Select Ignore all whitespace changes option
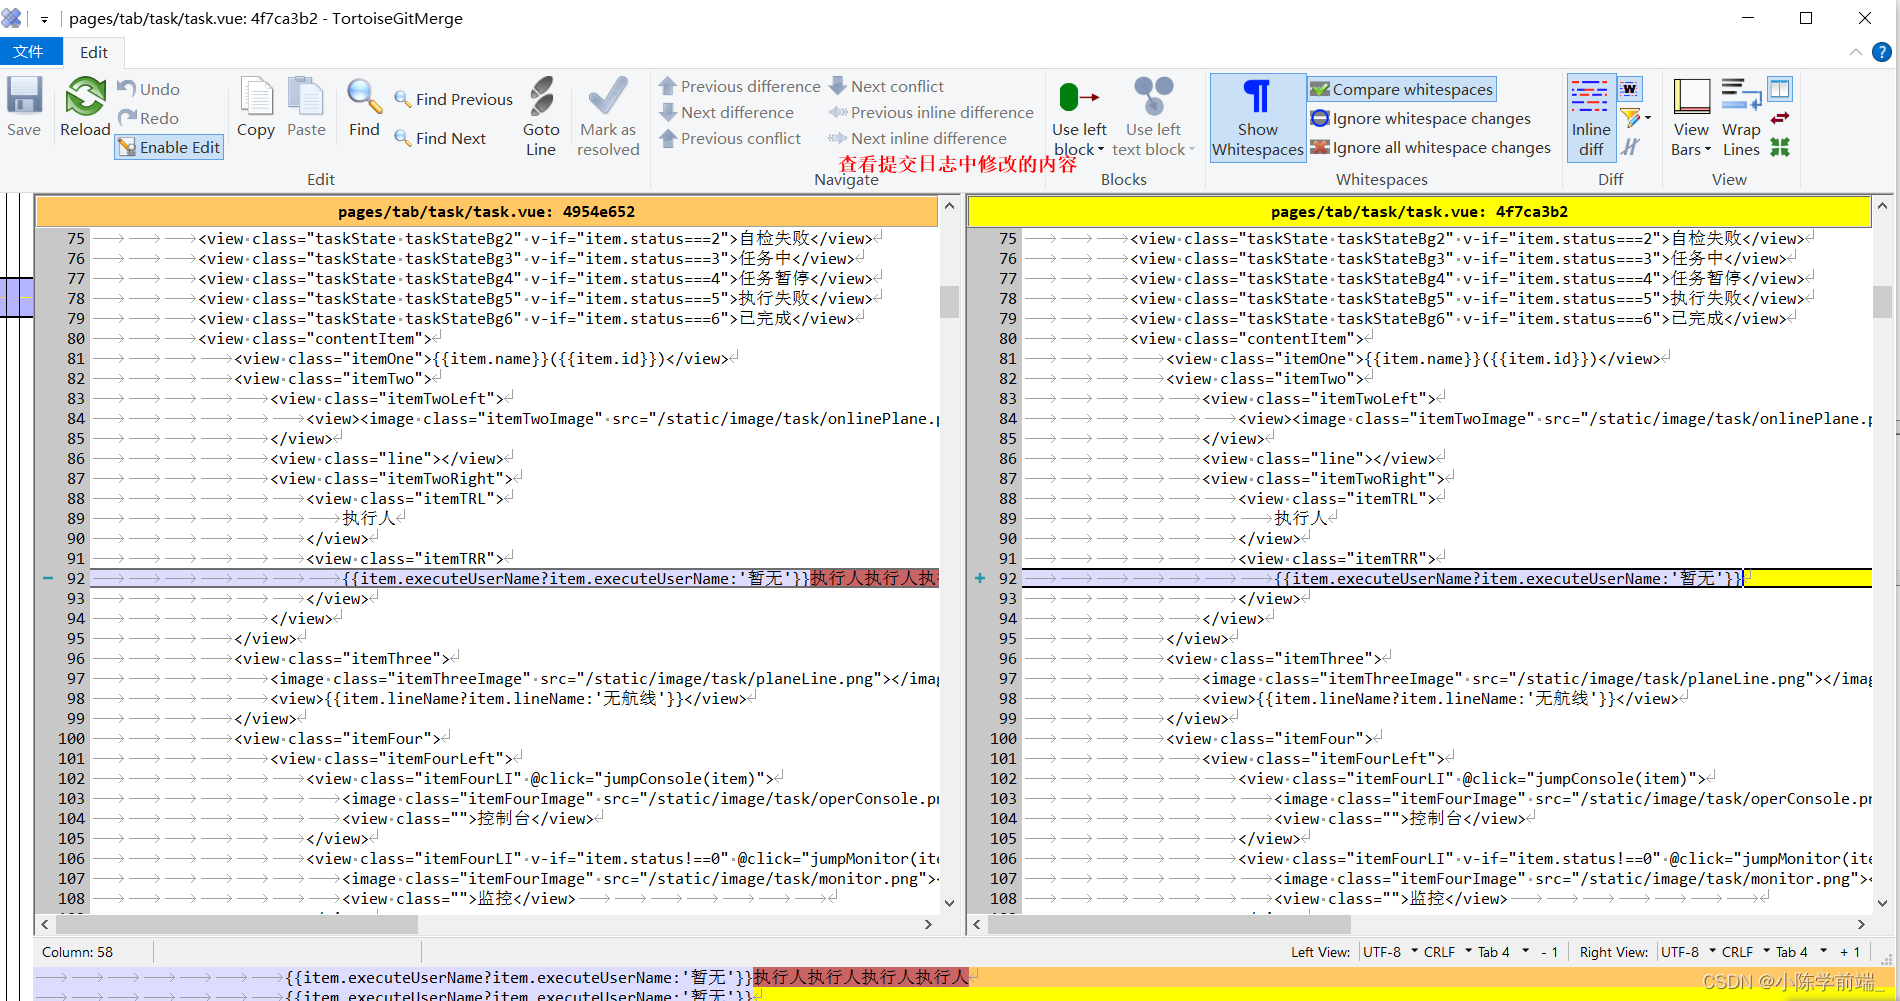 coord(1431,147)
